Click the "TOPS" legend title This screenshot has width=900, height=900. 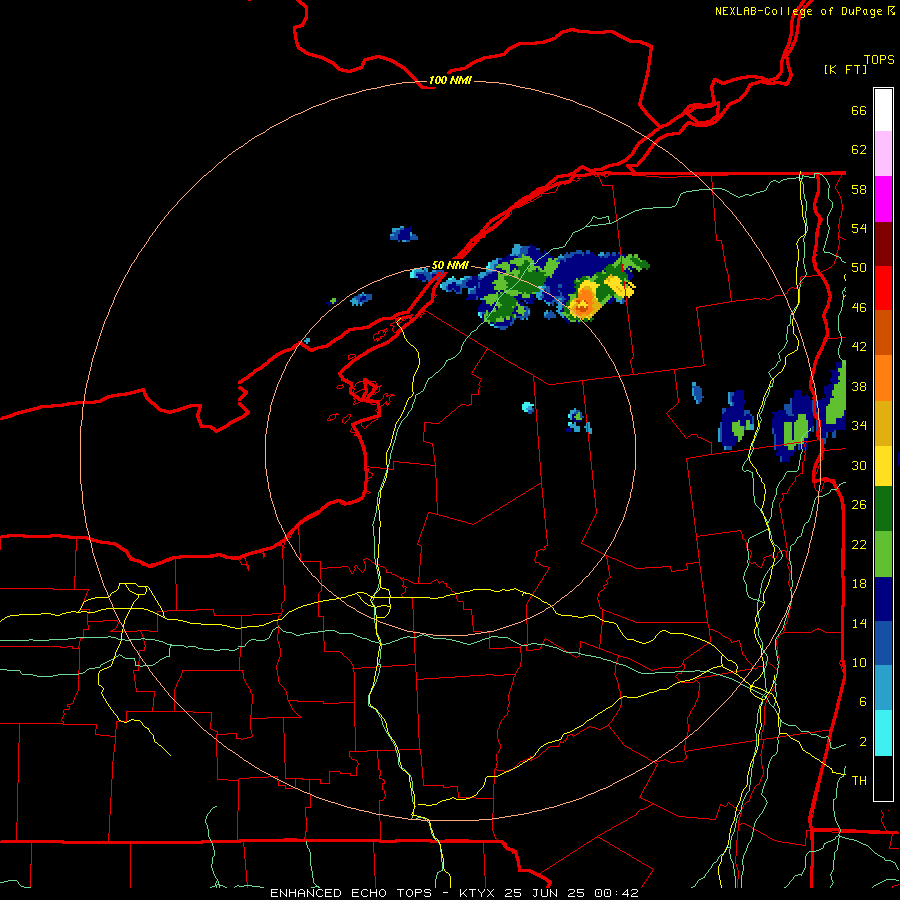[x=879, y=60]
